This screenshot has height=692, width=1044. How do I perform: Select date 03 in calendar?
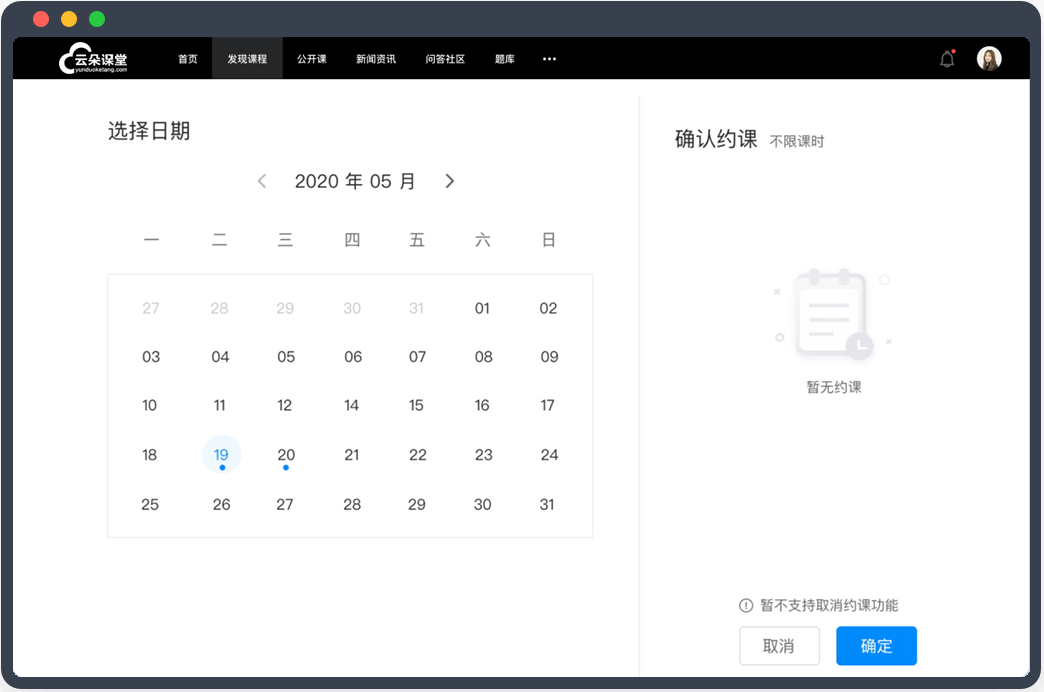(x=151, y=357)
